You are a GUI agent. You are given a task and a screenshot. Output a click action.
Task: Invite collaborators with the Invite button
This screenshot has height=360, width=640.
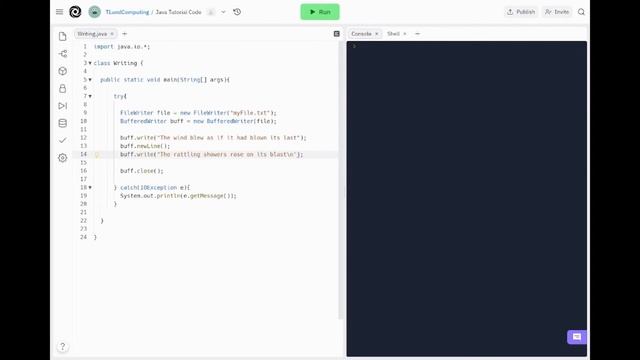tap(557, 12)
